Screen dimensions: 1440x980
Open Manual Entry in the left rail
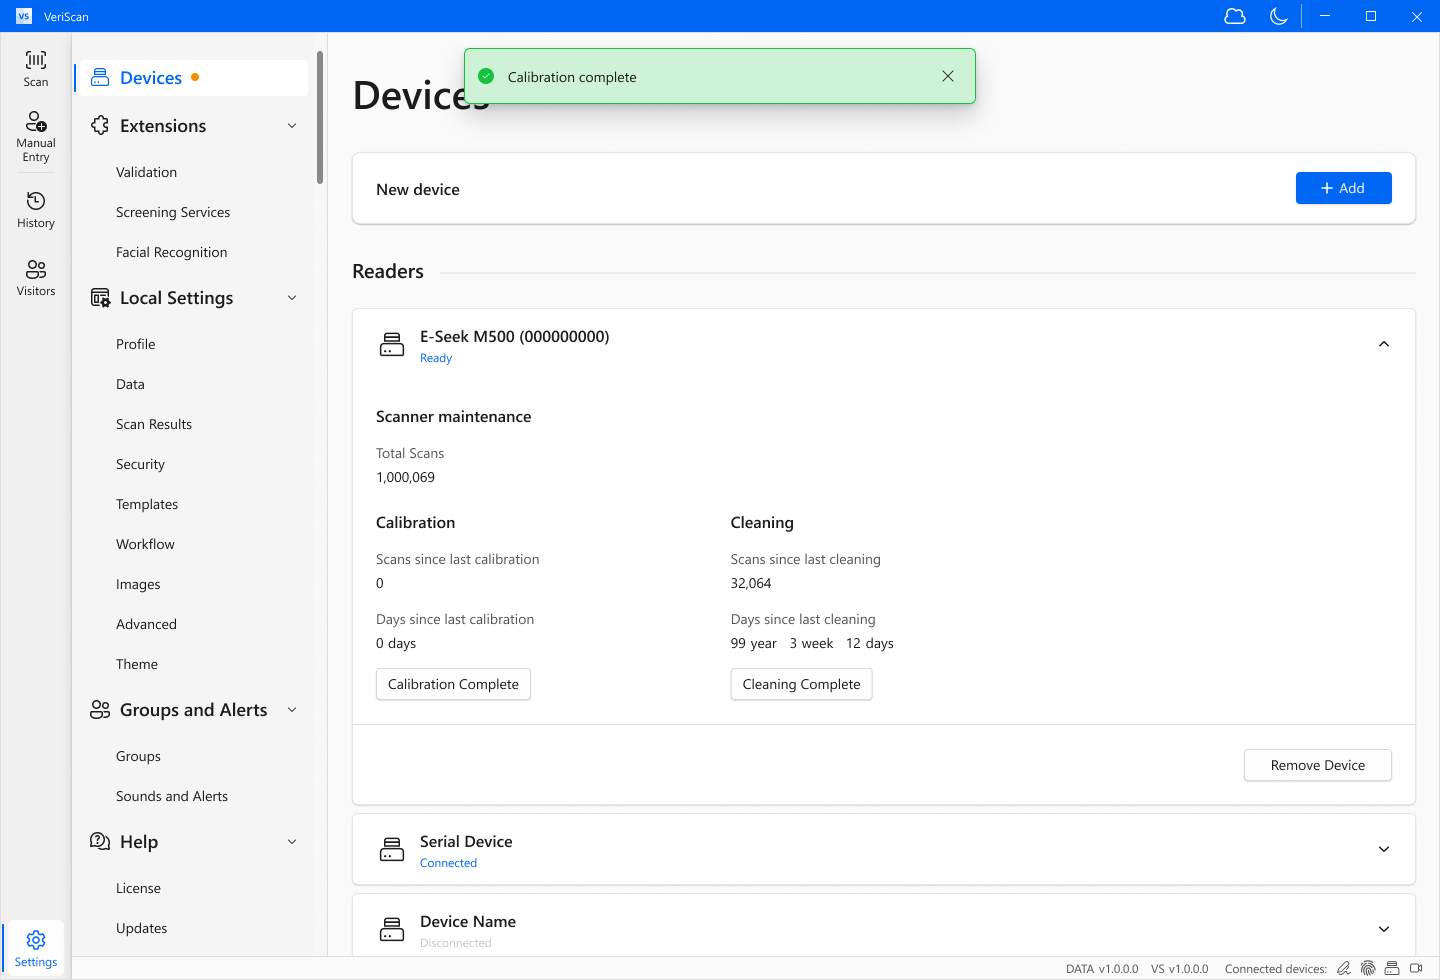pos(36,137)
